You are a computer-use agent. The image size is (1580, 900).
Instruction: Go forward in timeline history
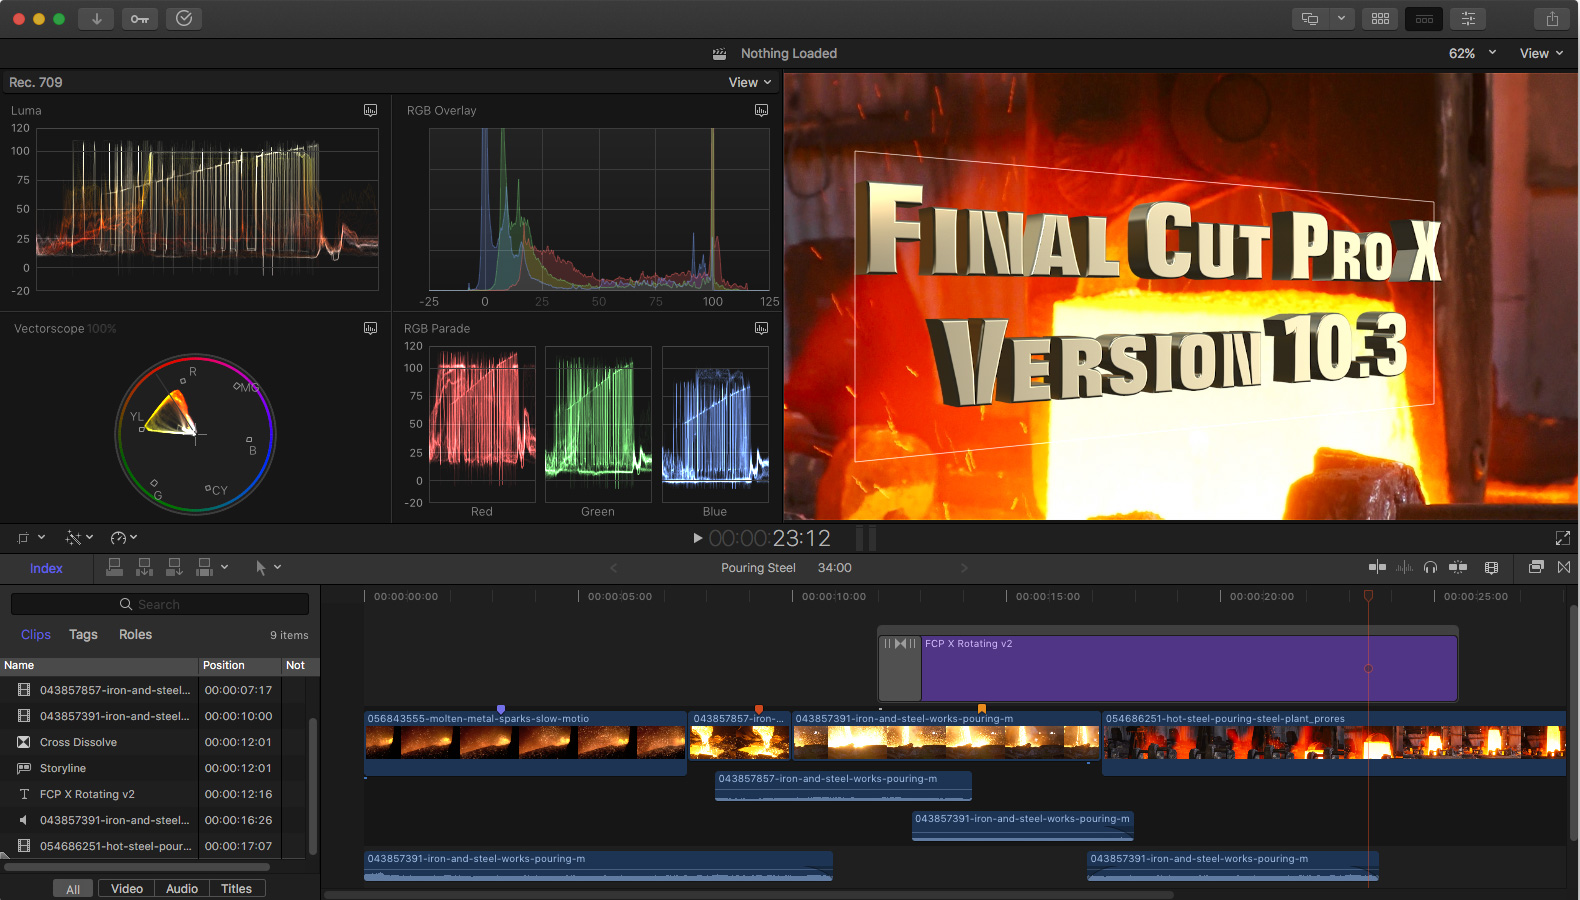pyautogui.click(x=964, y=568)
